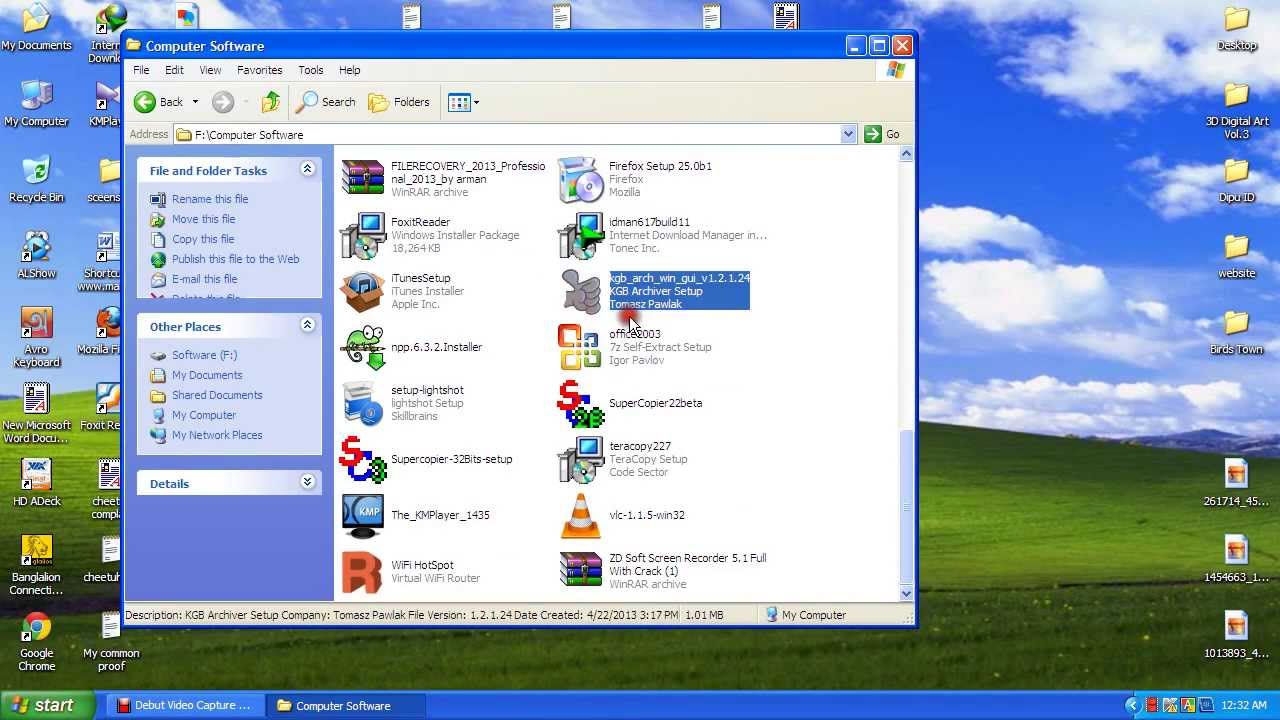This screenshot has height=720, width=1280.
Task: Open the Tools menu
Action: coord(310,70)
